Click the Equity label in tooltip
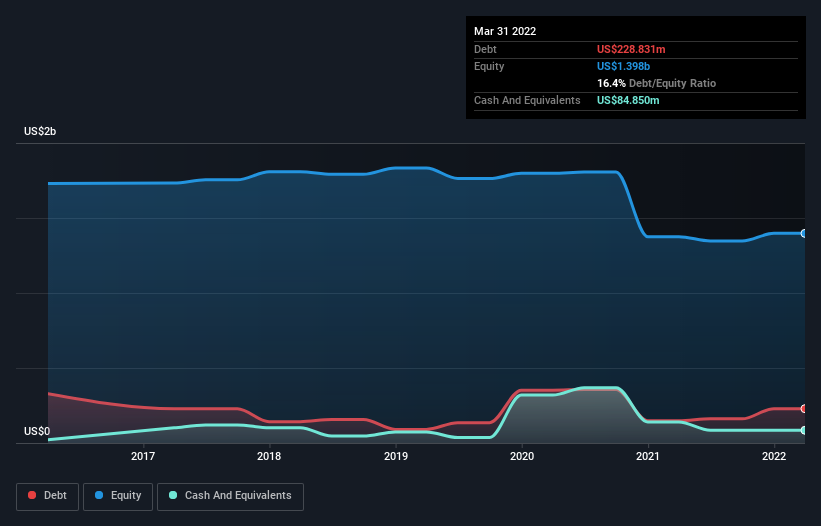 [489, 66]
